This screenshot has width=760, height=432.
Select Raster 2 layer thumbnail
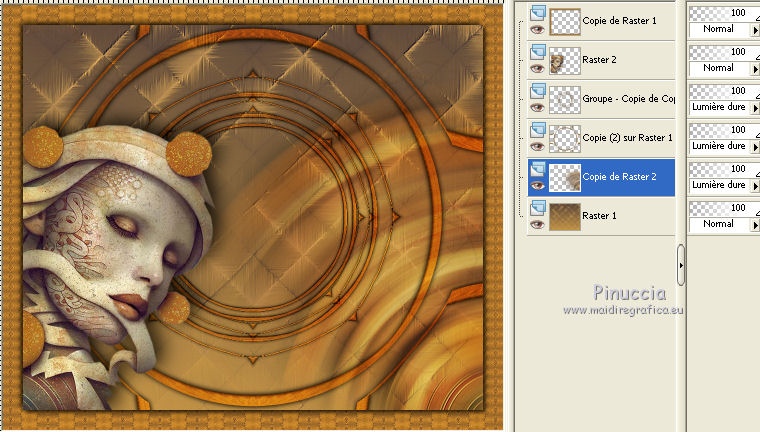click(x=565, y=61)
